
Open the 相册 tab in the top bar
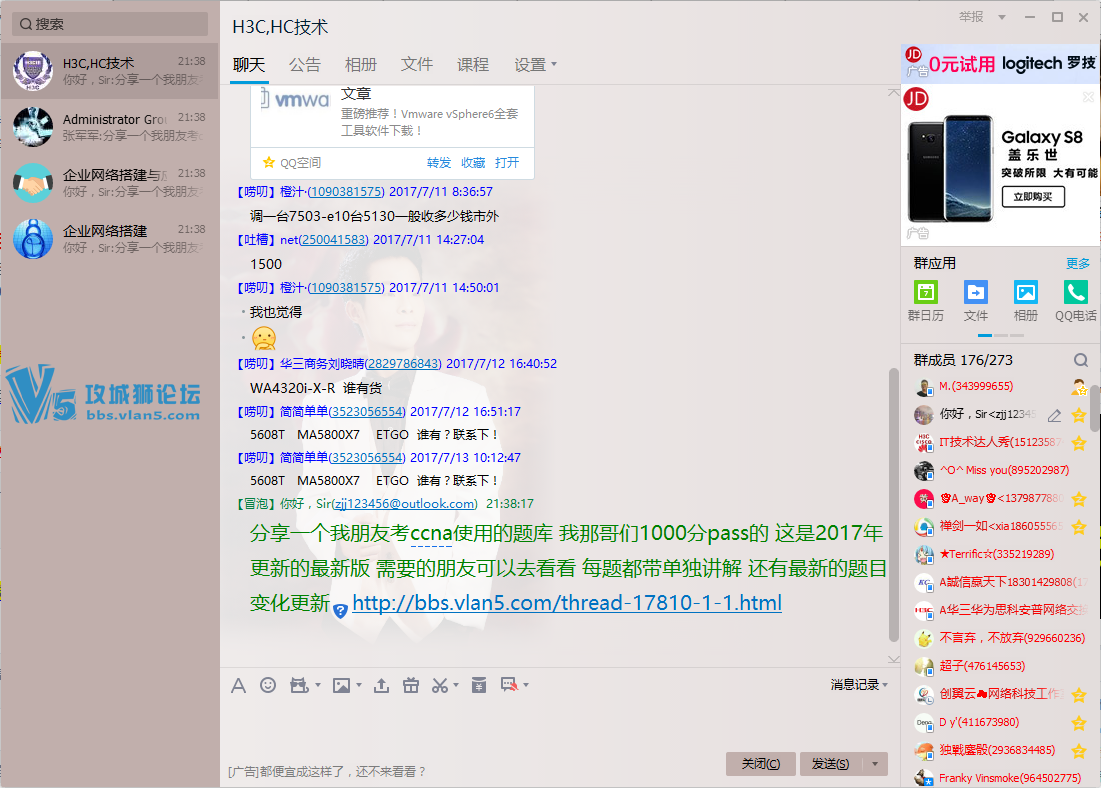pyautogui.click(x=361, y=65)
